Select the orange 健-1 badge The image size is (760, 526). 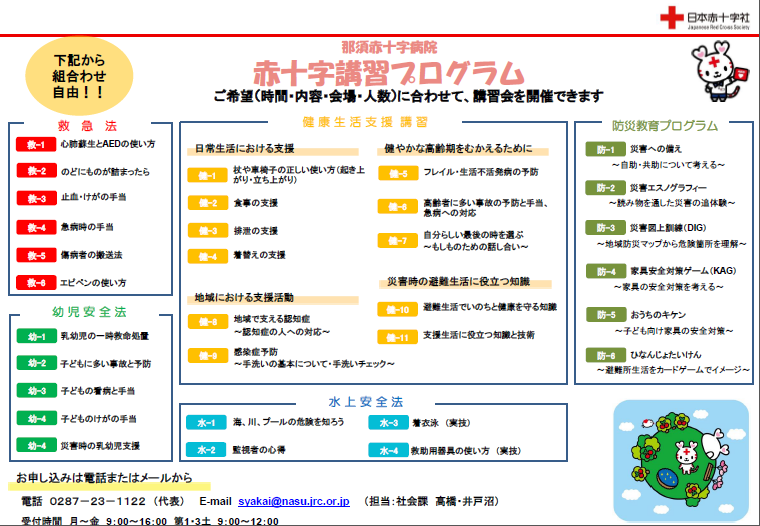click(207, 175)
